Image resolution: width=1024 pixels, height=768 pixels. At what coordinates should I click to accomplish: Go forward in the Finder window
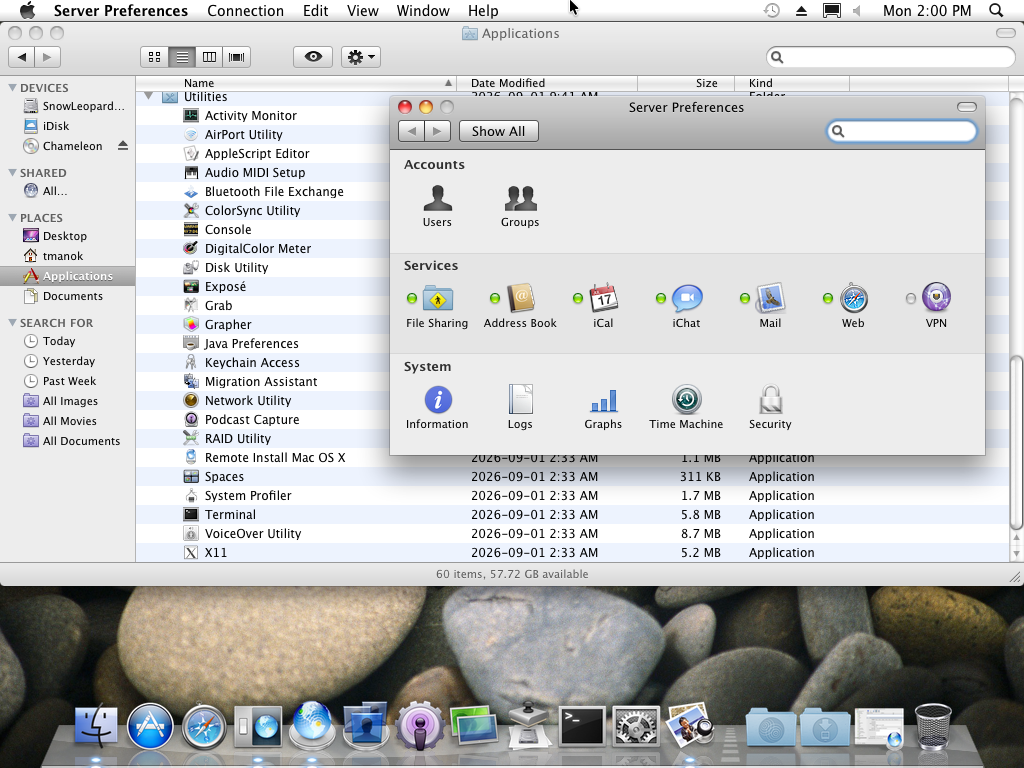tap(48, 57)
